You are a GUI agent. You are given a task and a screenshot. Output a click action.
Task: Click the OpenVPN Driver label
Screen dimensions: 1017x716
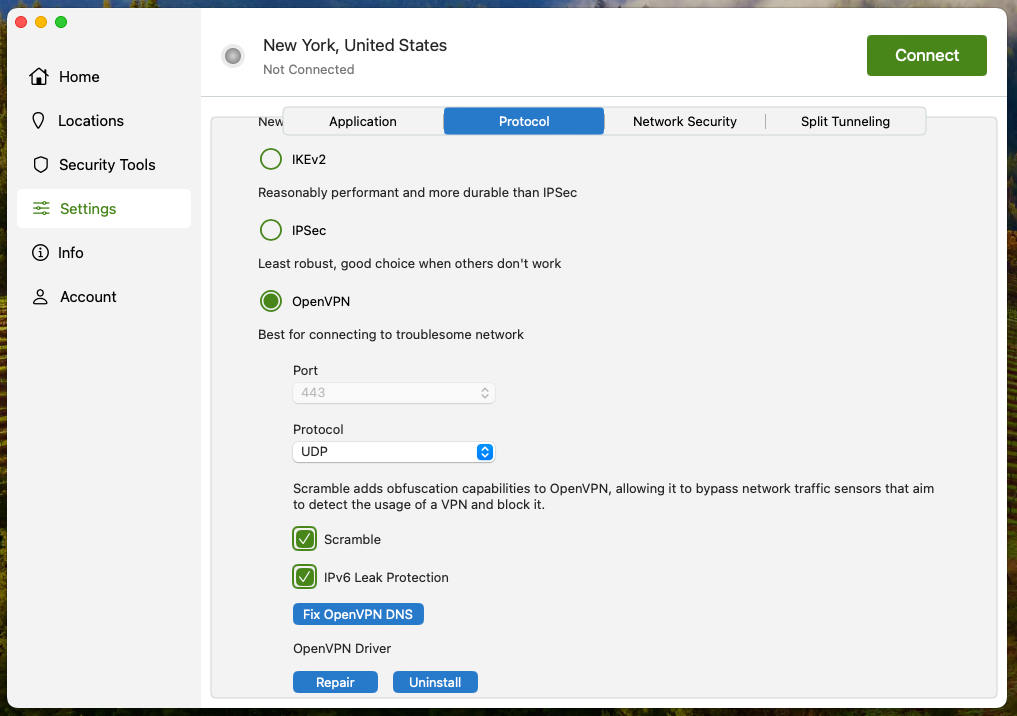click(x=342, y=649)
